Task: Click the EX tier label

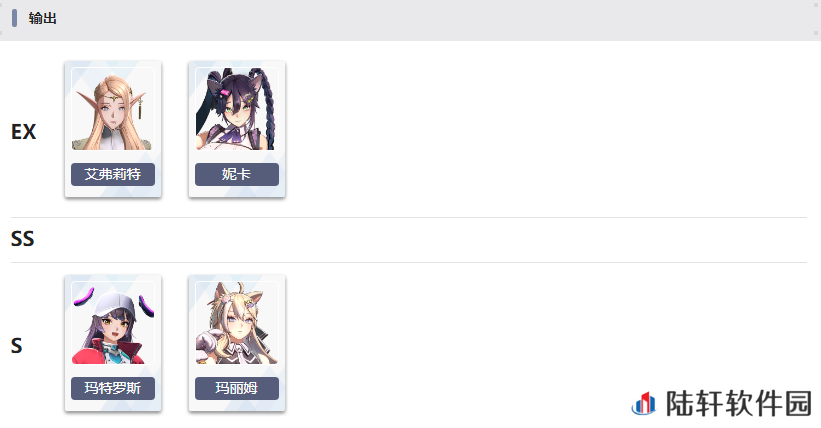Action: coord(24,131)
